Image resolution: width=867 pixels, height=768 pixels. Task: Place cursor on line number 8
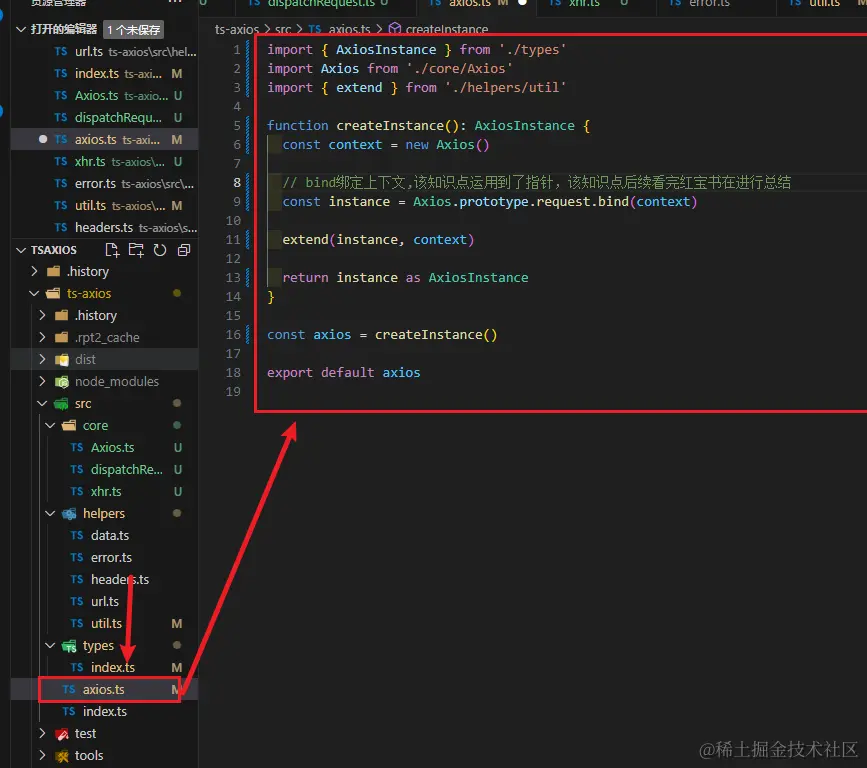[237, 182]
